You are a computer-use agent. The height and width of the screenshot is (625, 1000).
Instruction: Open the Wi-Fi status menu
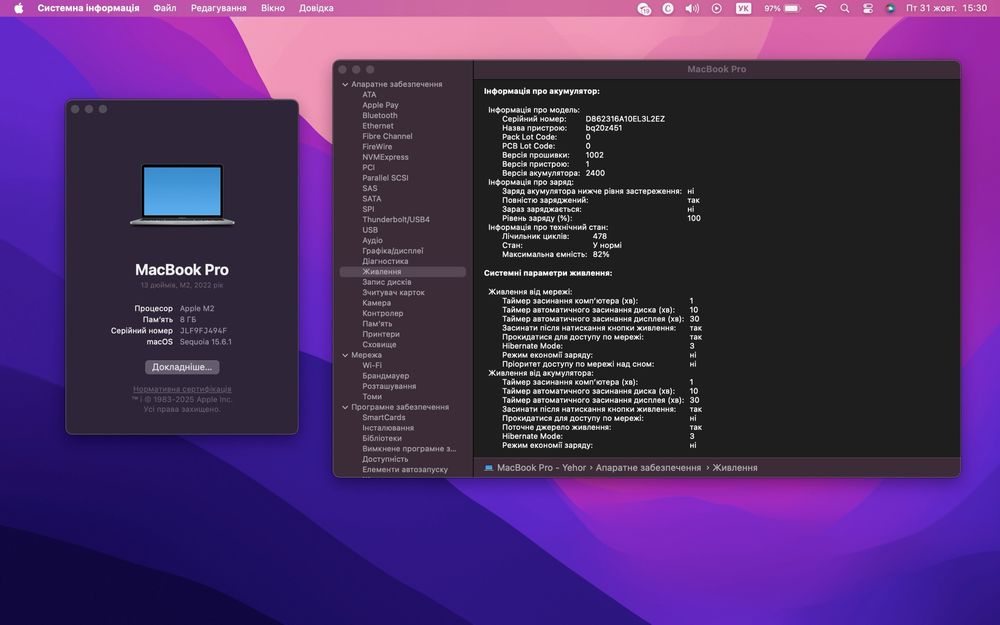820,8
